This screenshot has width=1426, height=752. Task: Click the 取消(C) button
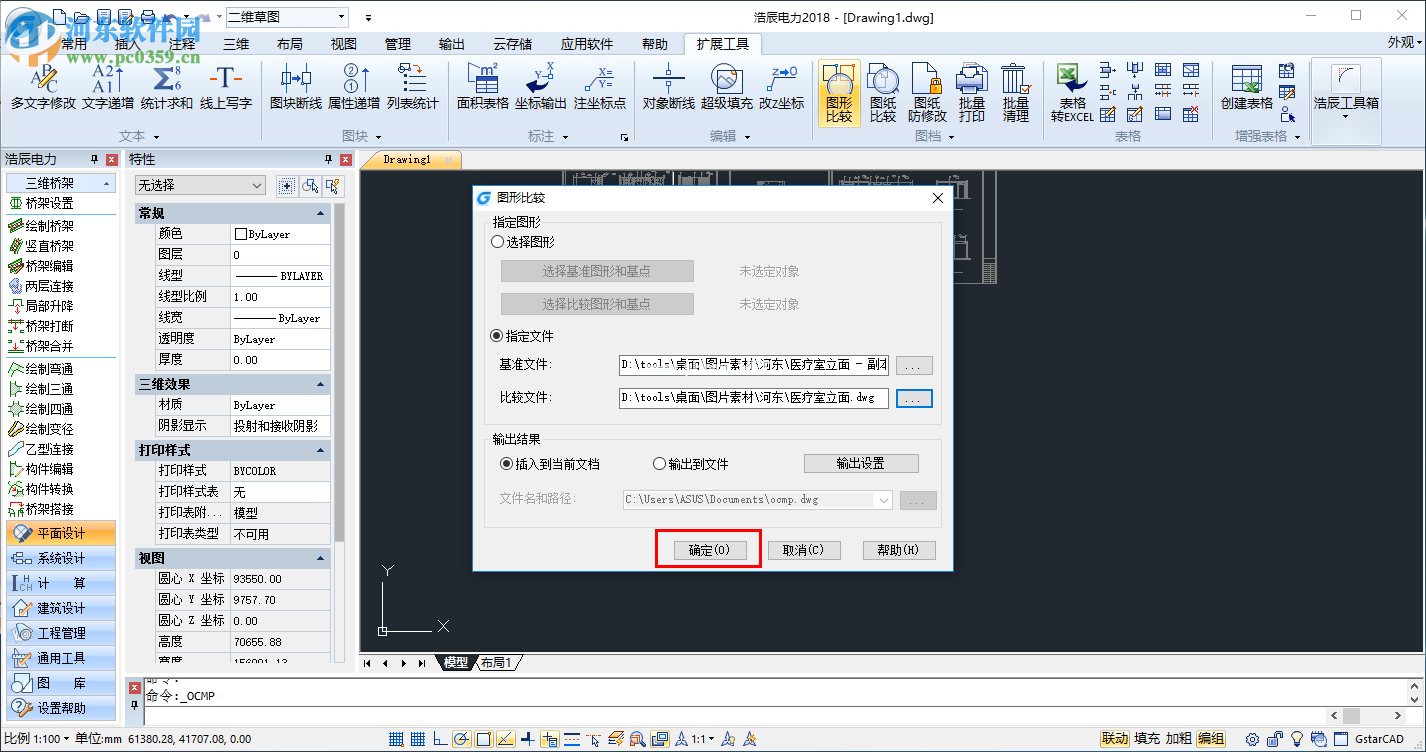coord(804,550)
